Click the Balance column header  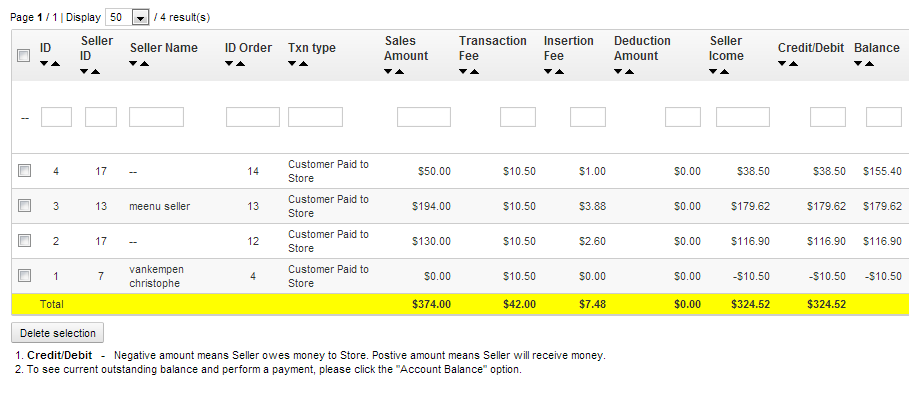click(877, 48)
